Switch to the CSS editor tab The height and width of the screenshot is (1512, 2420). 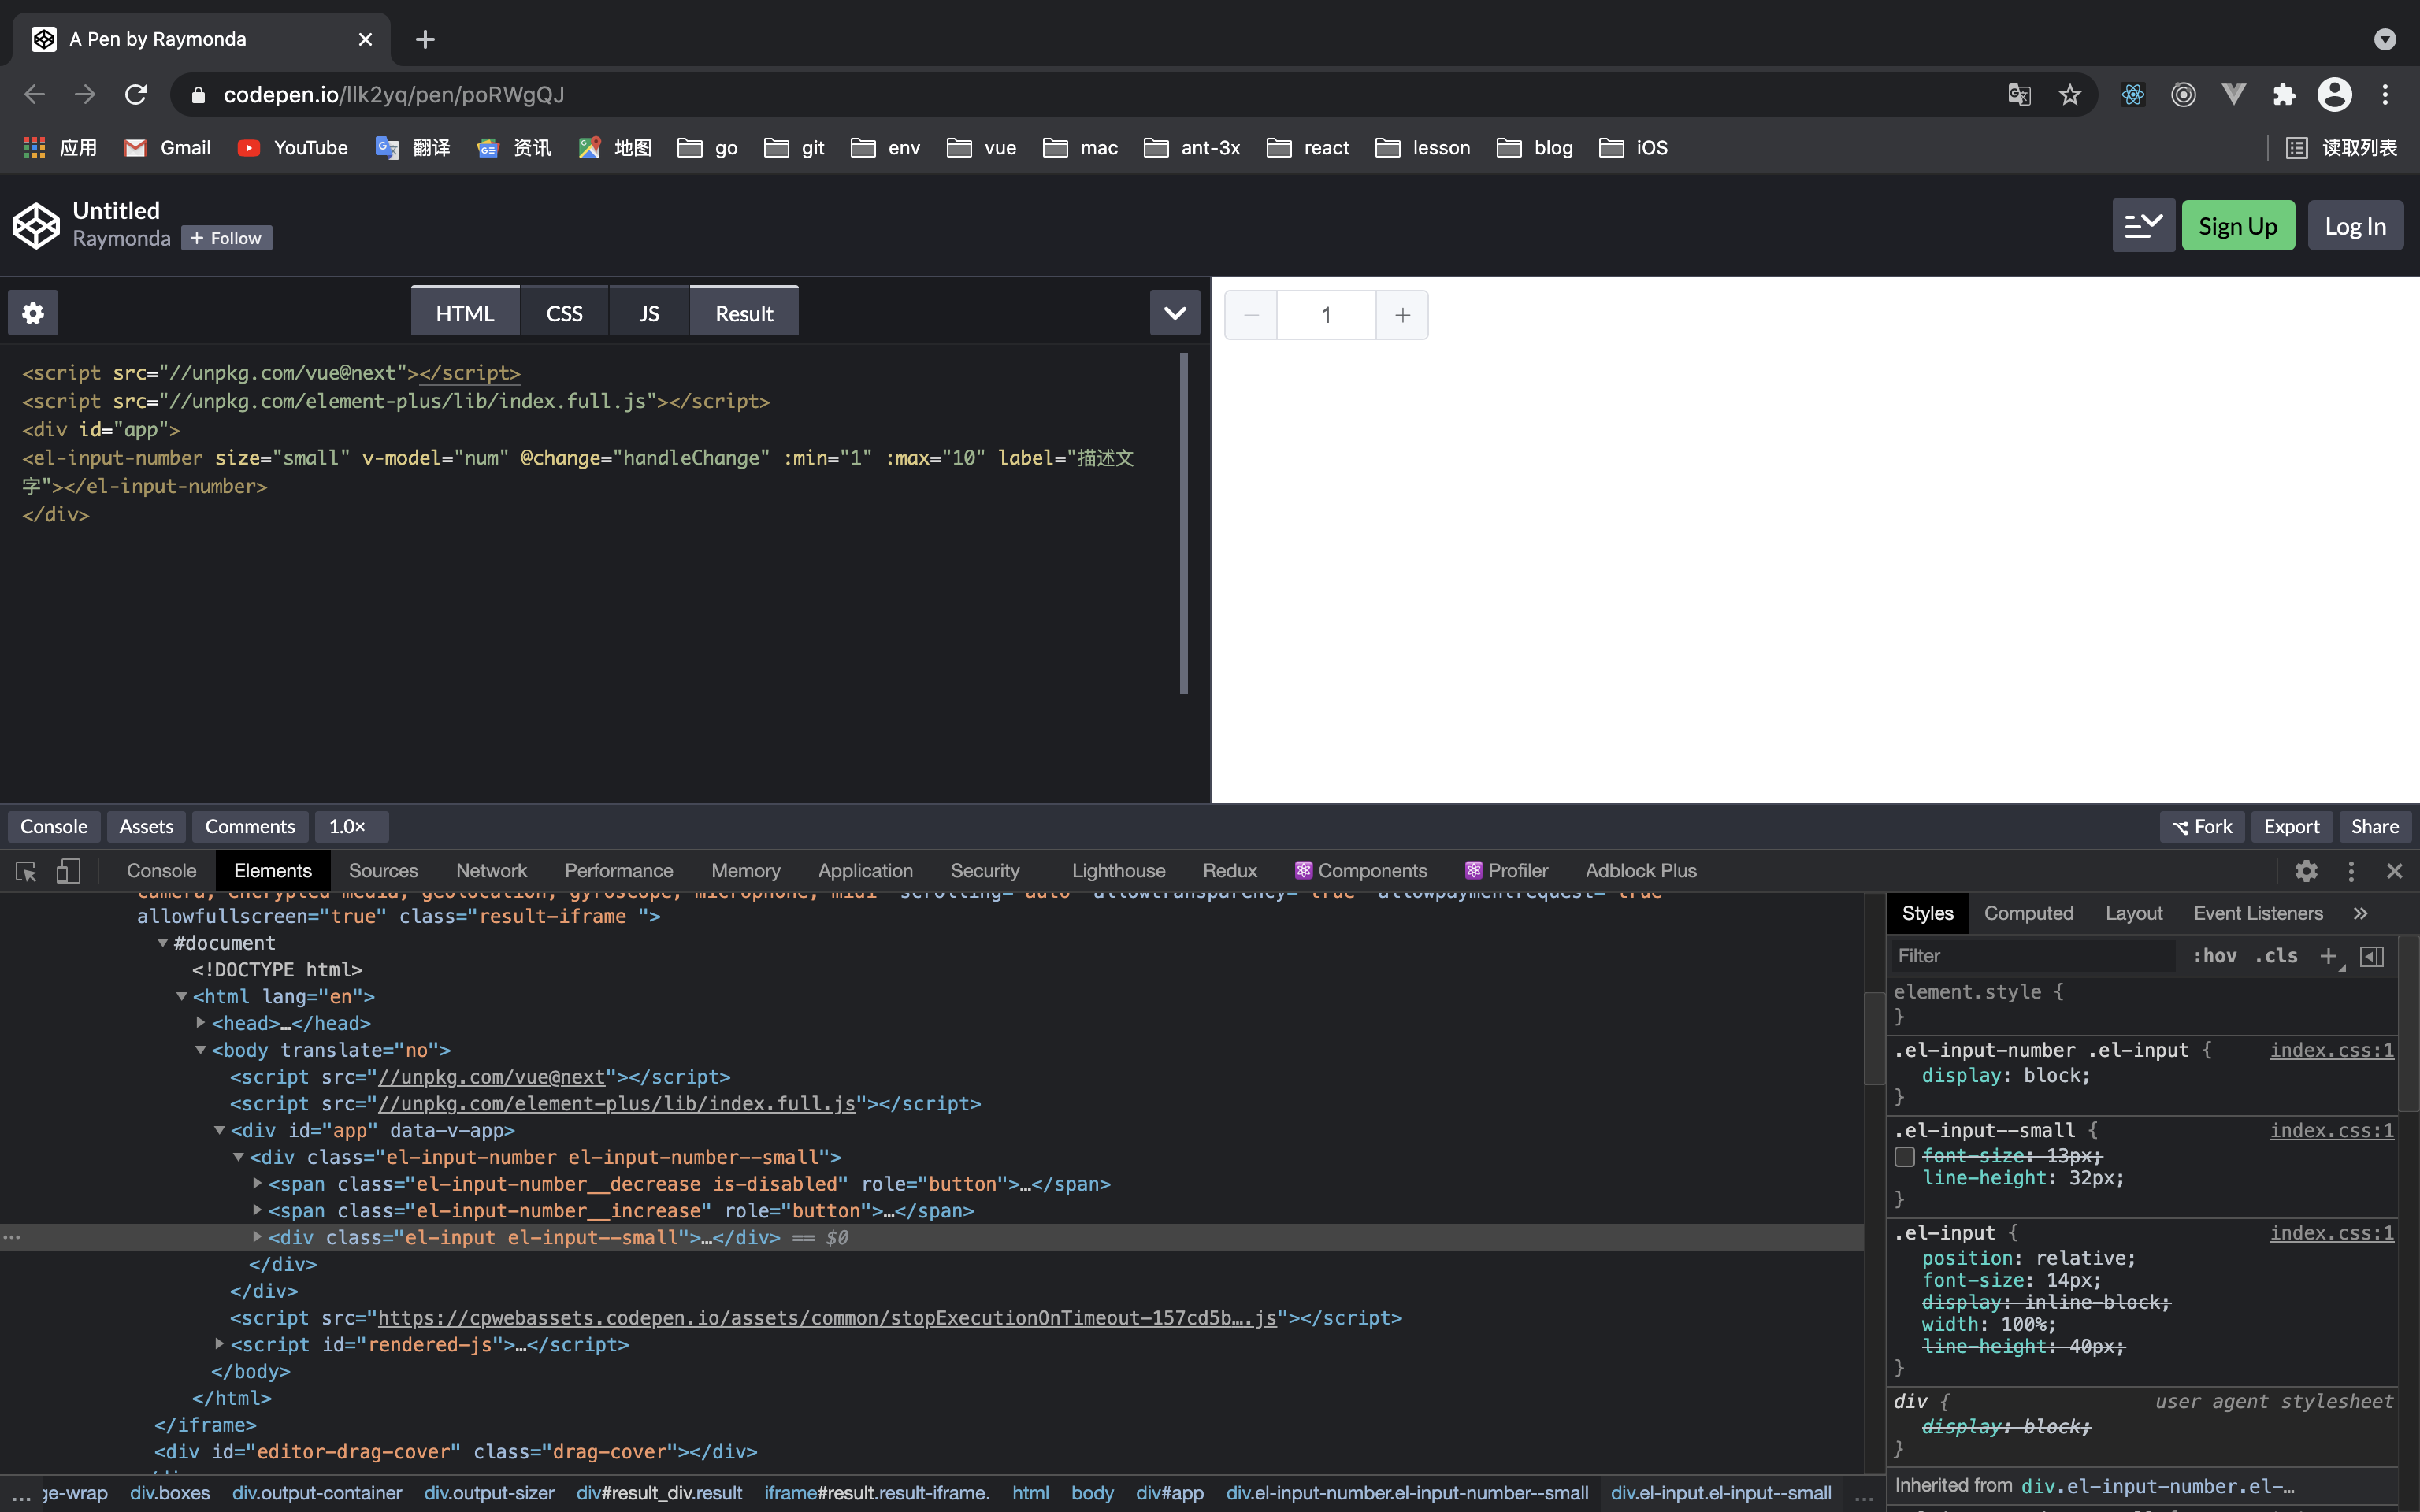point(564,314)
